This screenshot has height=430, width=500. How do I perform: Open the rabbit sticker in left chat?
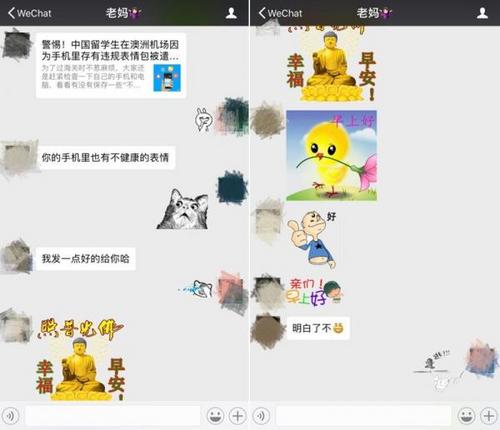click(204, 119)
